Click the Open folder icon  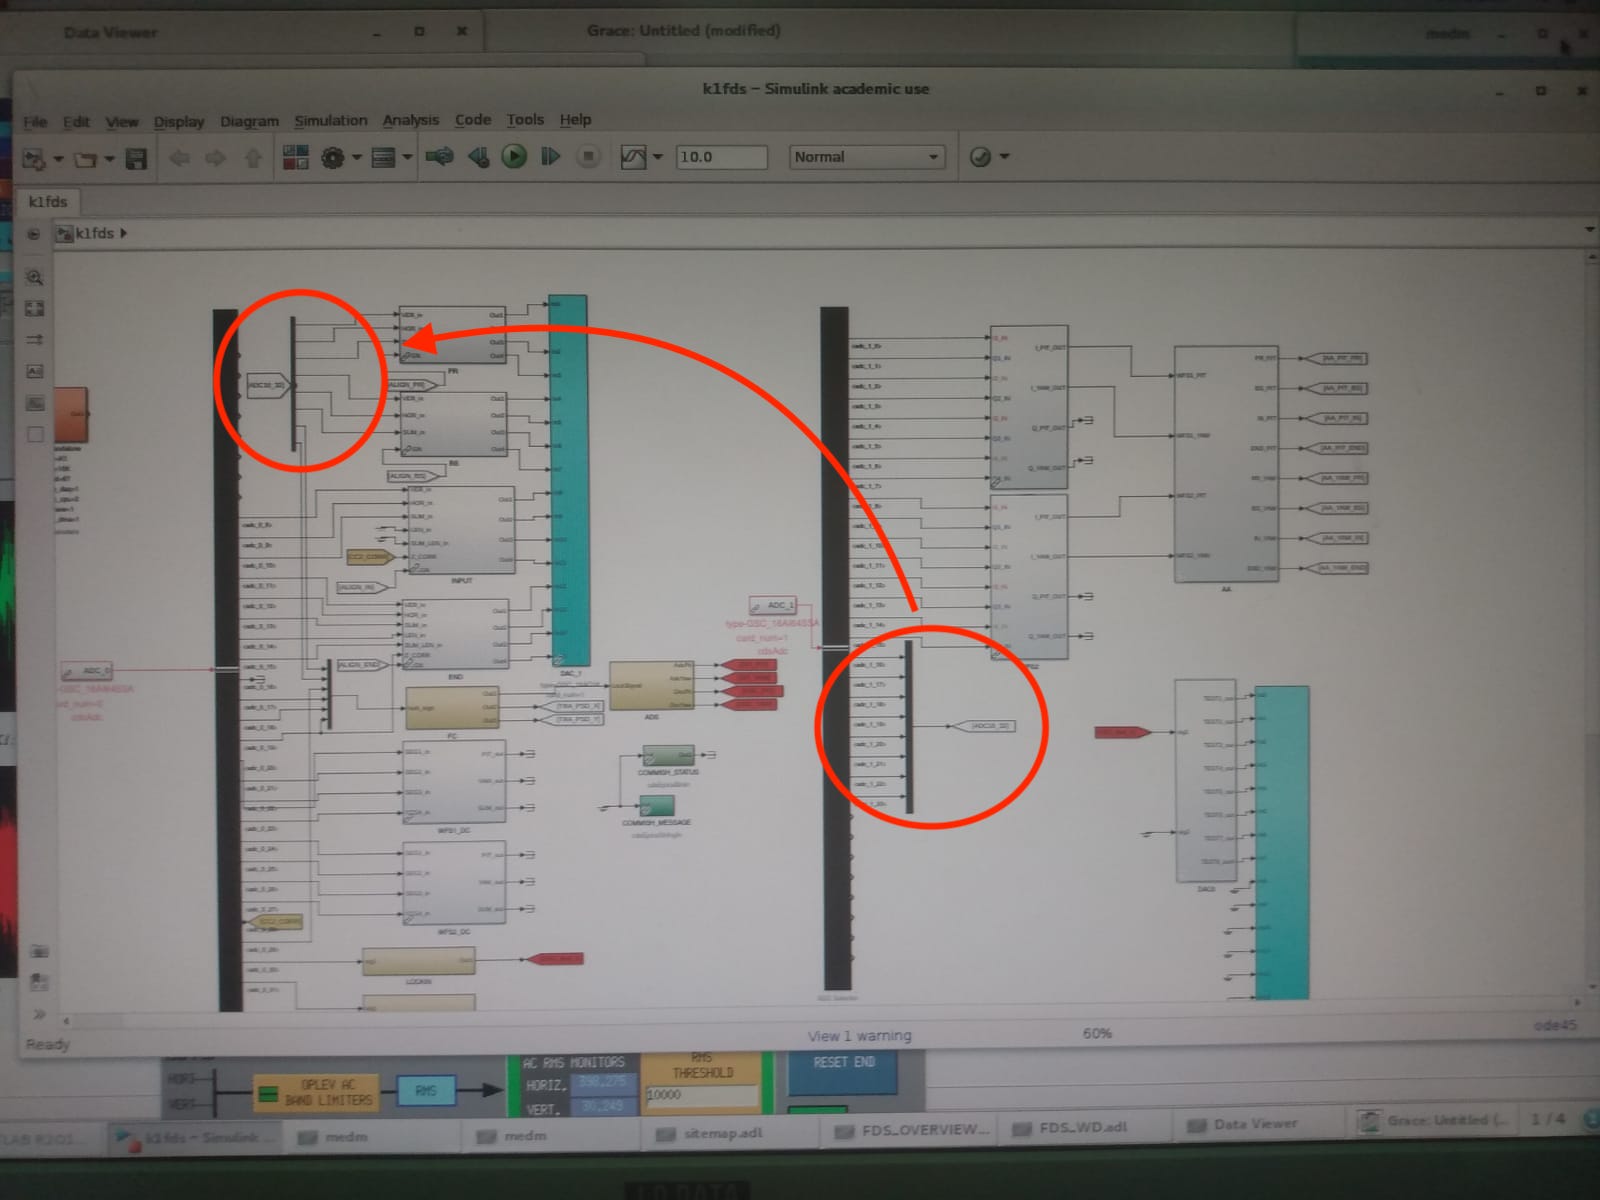[85, 158]
